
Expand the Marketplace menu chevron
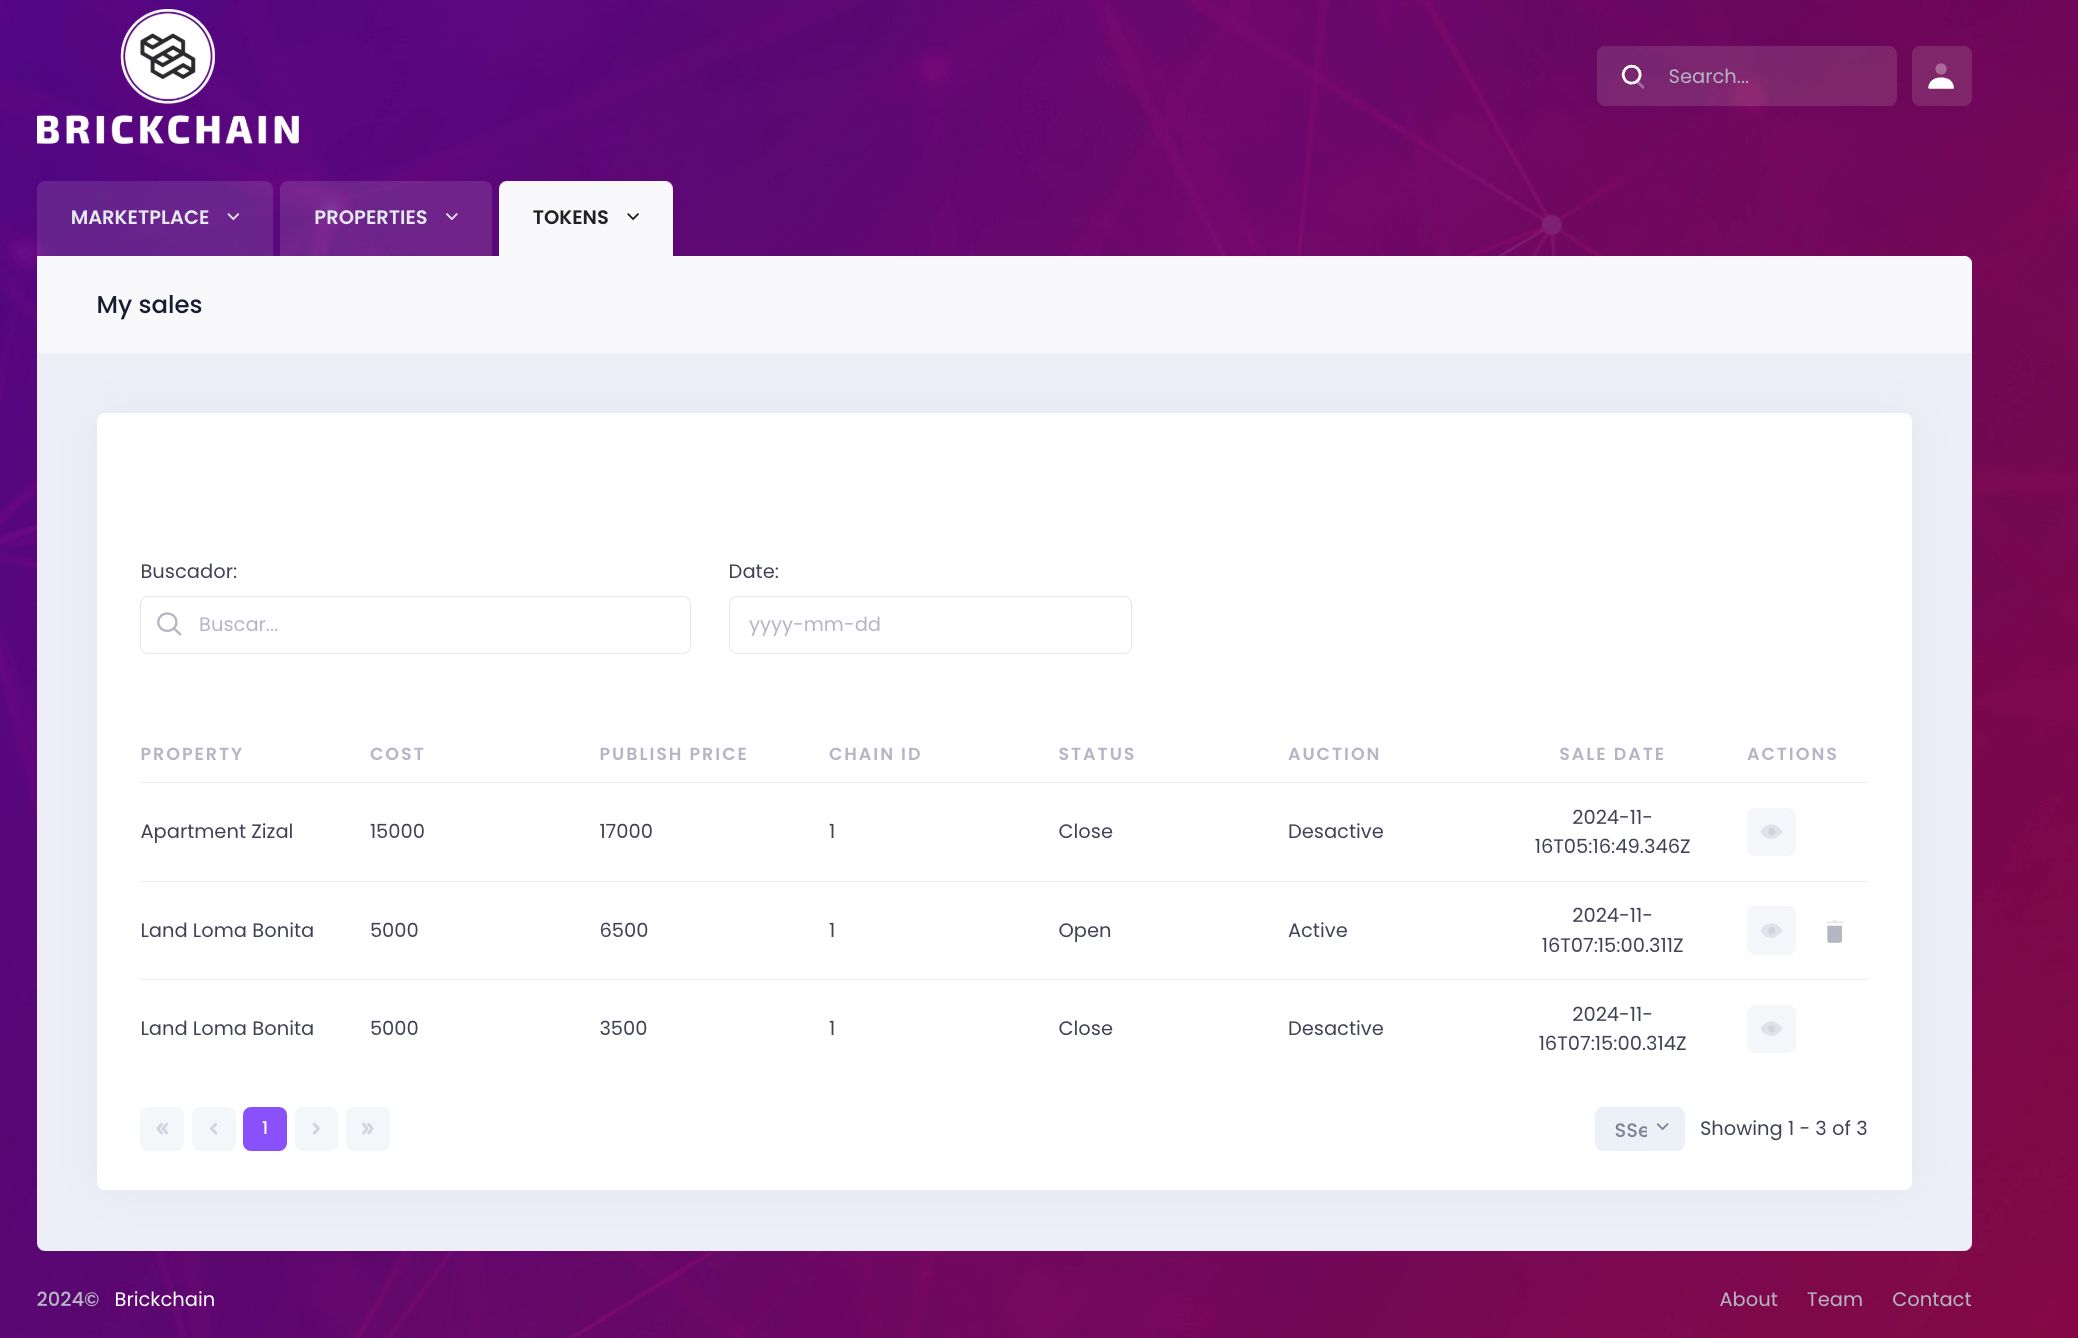pos(233,217)
